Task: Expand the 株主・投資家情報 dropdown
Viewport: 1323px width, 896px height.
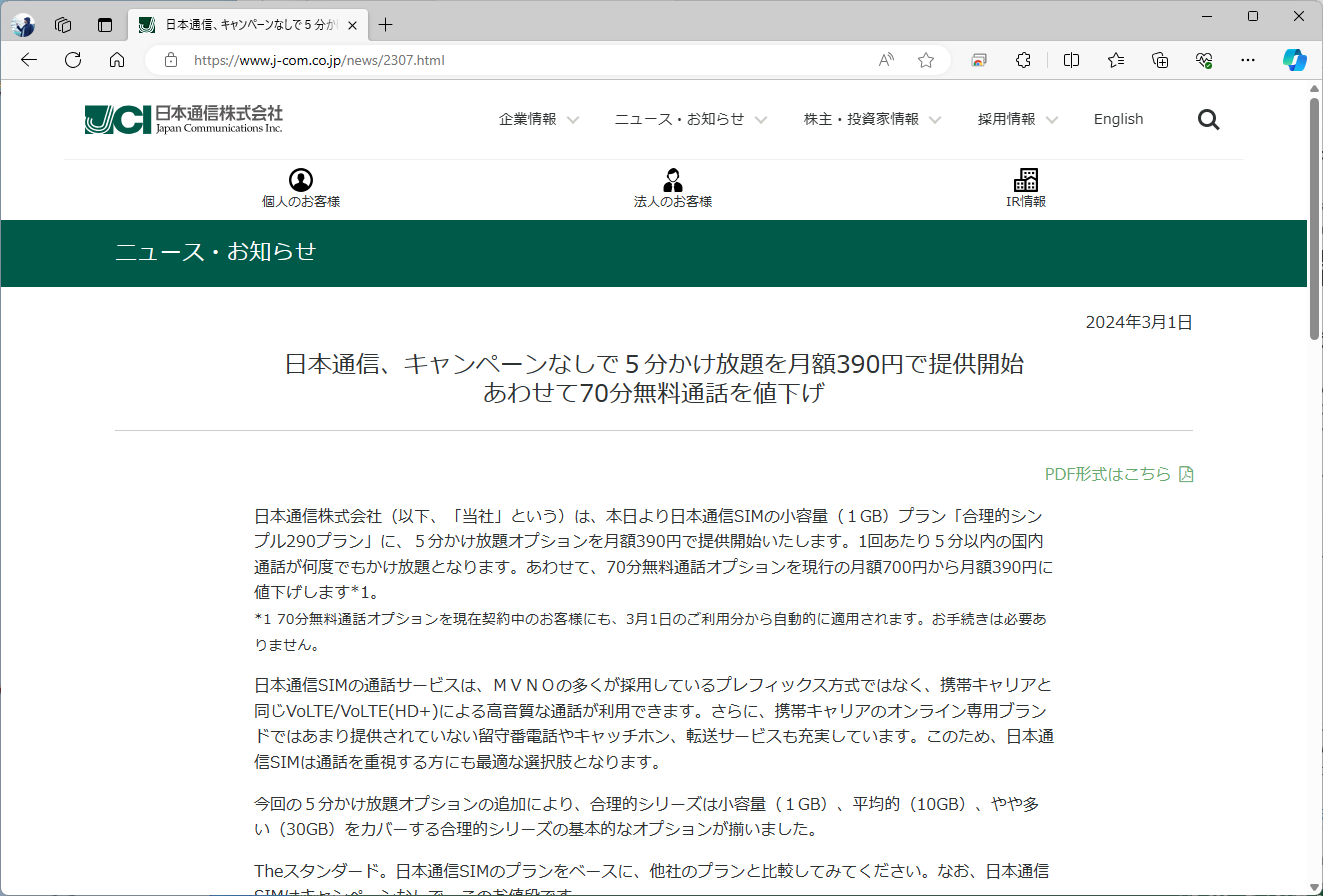Action: 870,118
